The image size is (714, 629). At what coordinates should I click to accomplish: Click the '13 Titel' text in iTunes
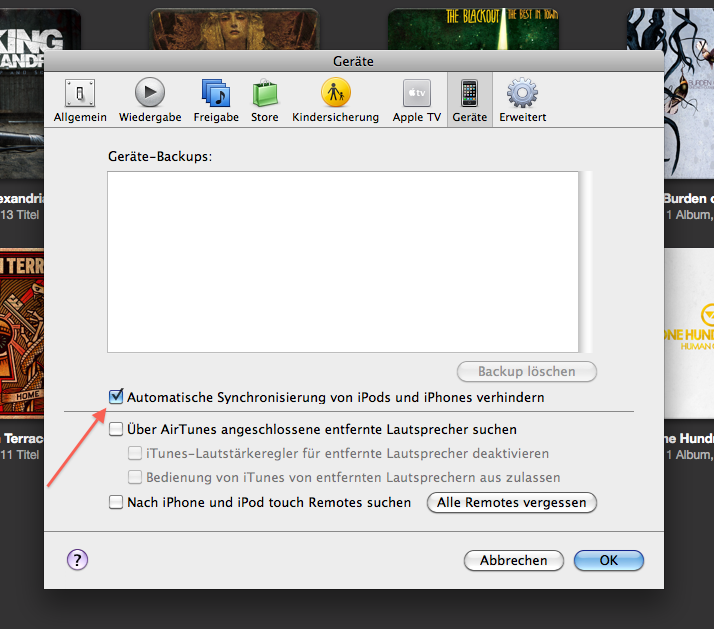(x=20, y=215)
